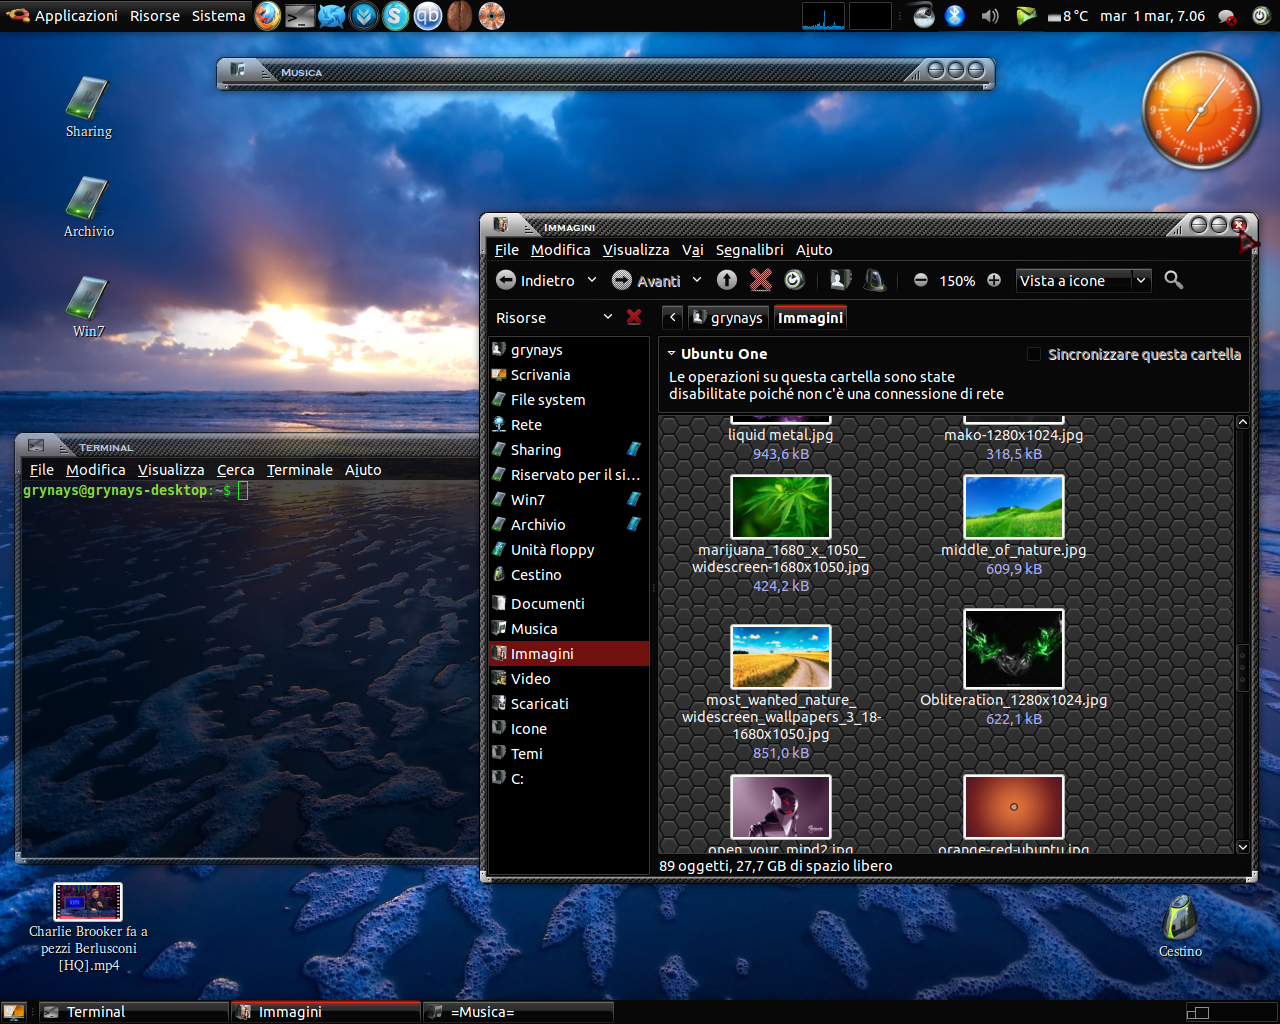This screenshot has width=1280, height=1024.
Task: Click the Avanti forward button
Action: point(647,281)
